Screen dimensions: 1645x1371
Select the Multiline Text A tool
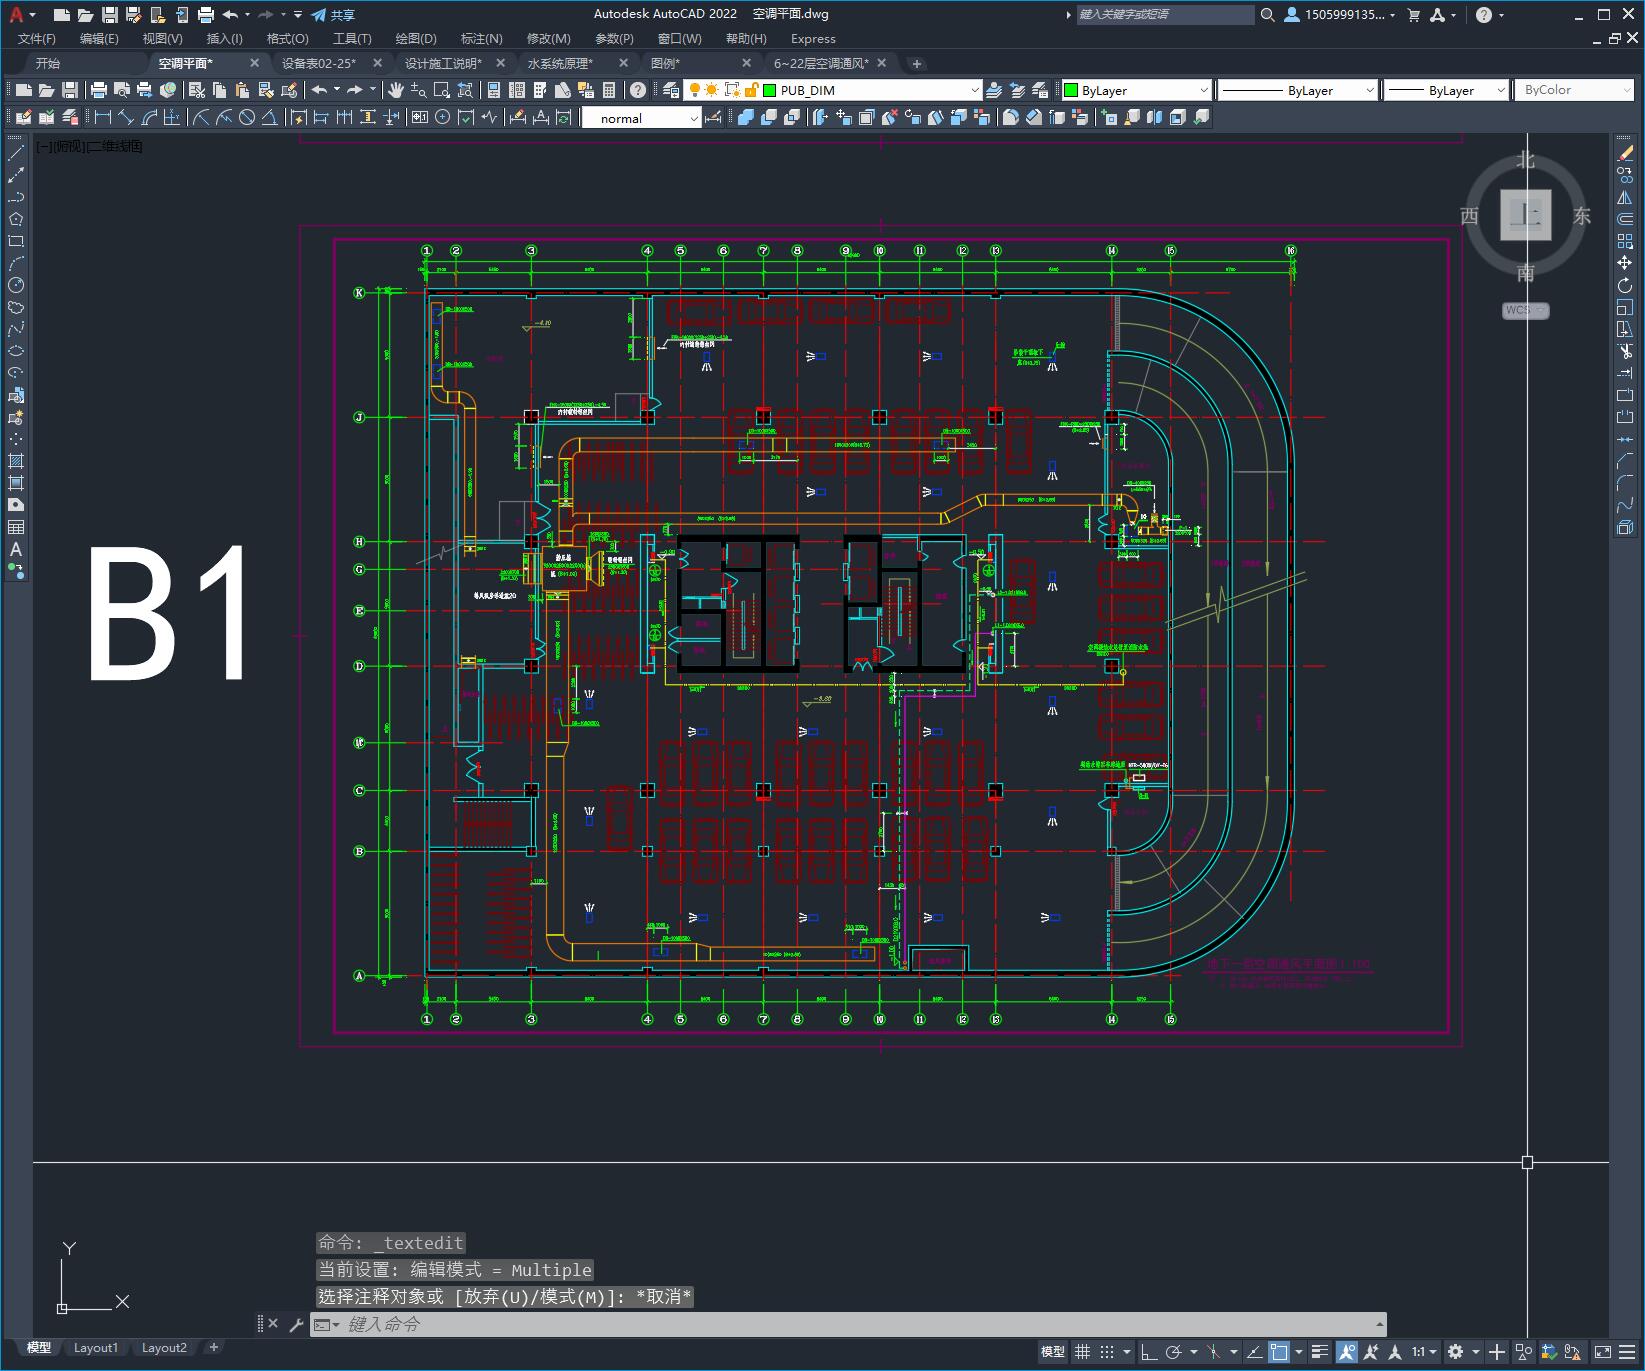(x=16, y=549)
